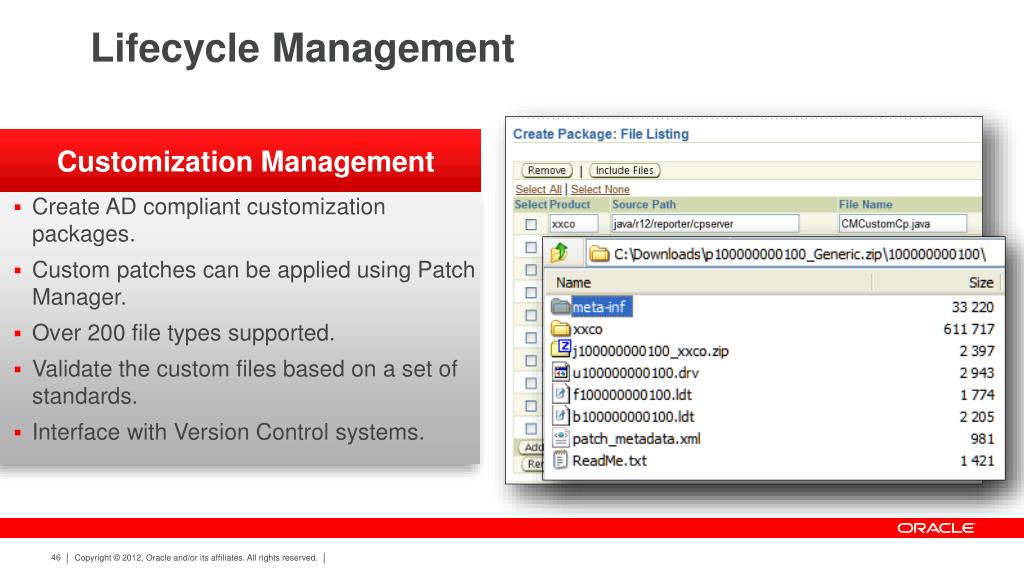Click the address path C:\Downloads\p100000000100_Generic.zip
Image resolution: width=1024 pixels, height=576 pixels.
[x=799, y=254]
